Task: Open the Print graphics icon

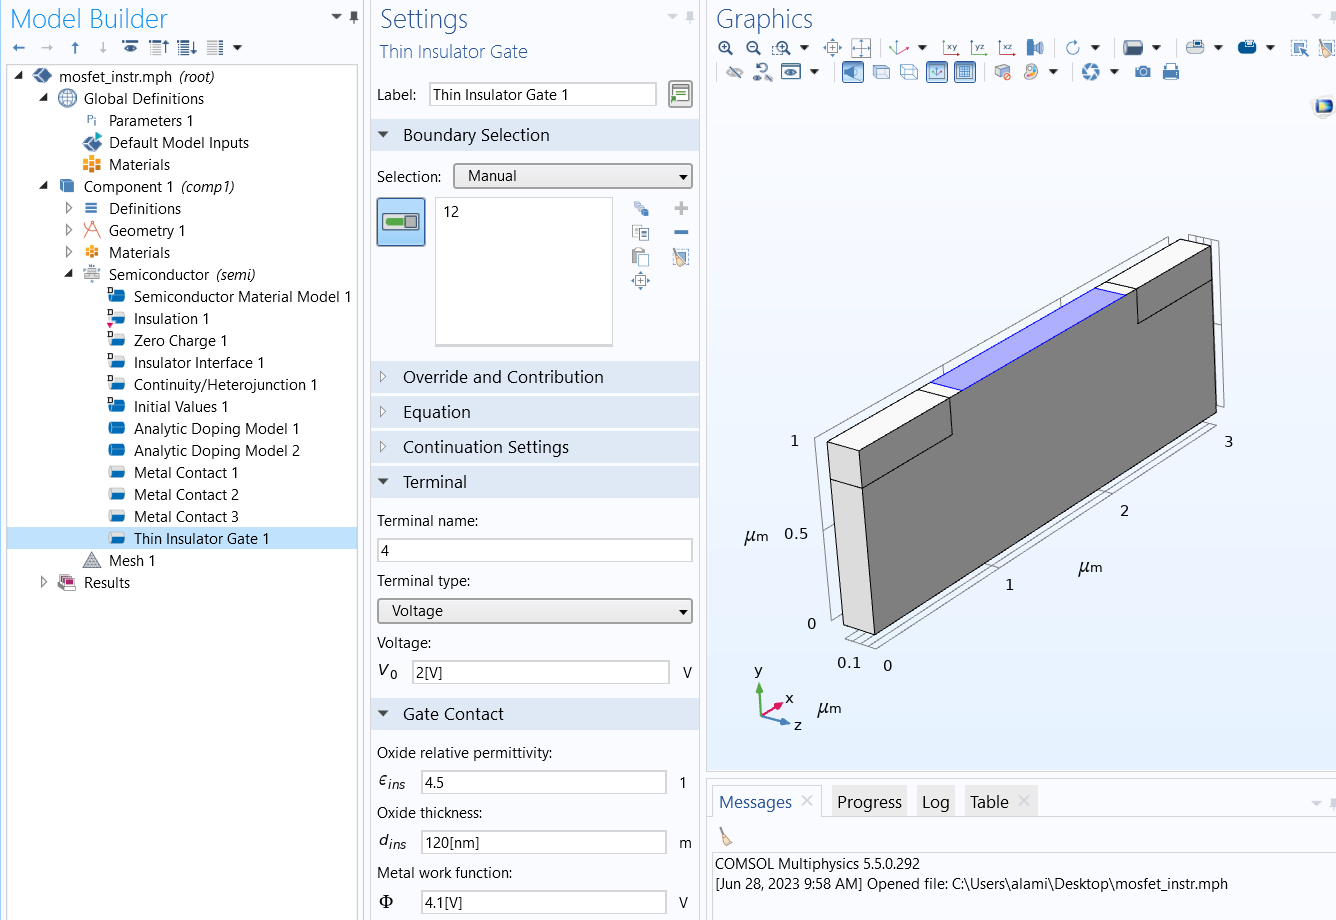Action: 1170,71
